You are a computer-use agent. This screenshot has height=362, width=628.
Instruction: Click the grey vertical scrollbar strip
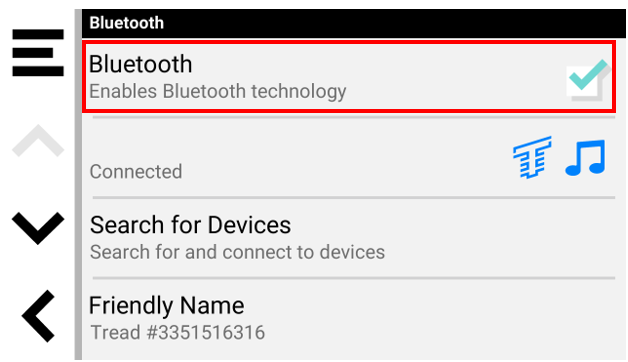[x=78, y=184]
